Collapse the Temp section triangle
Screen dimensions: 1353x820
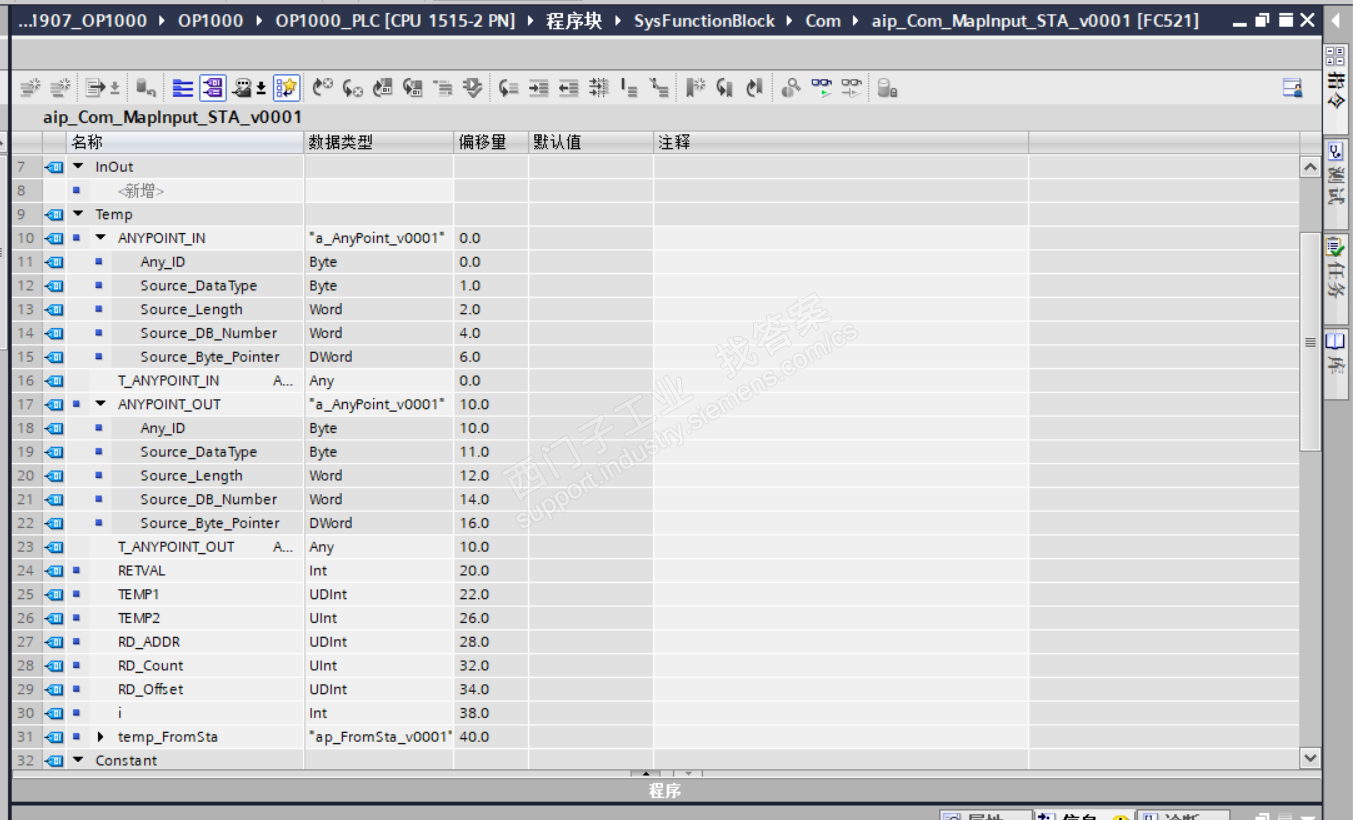[x=79, y=214]
